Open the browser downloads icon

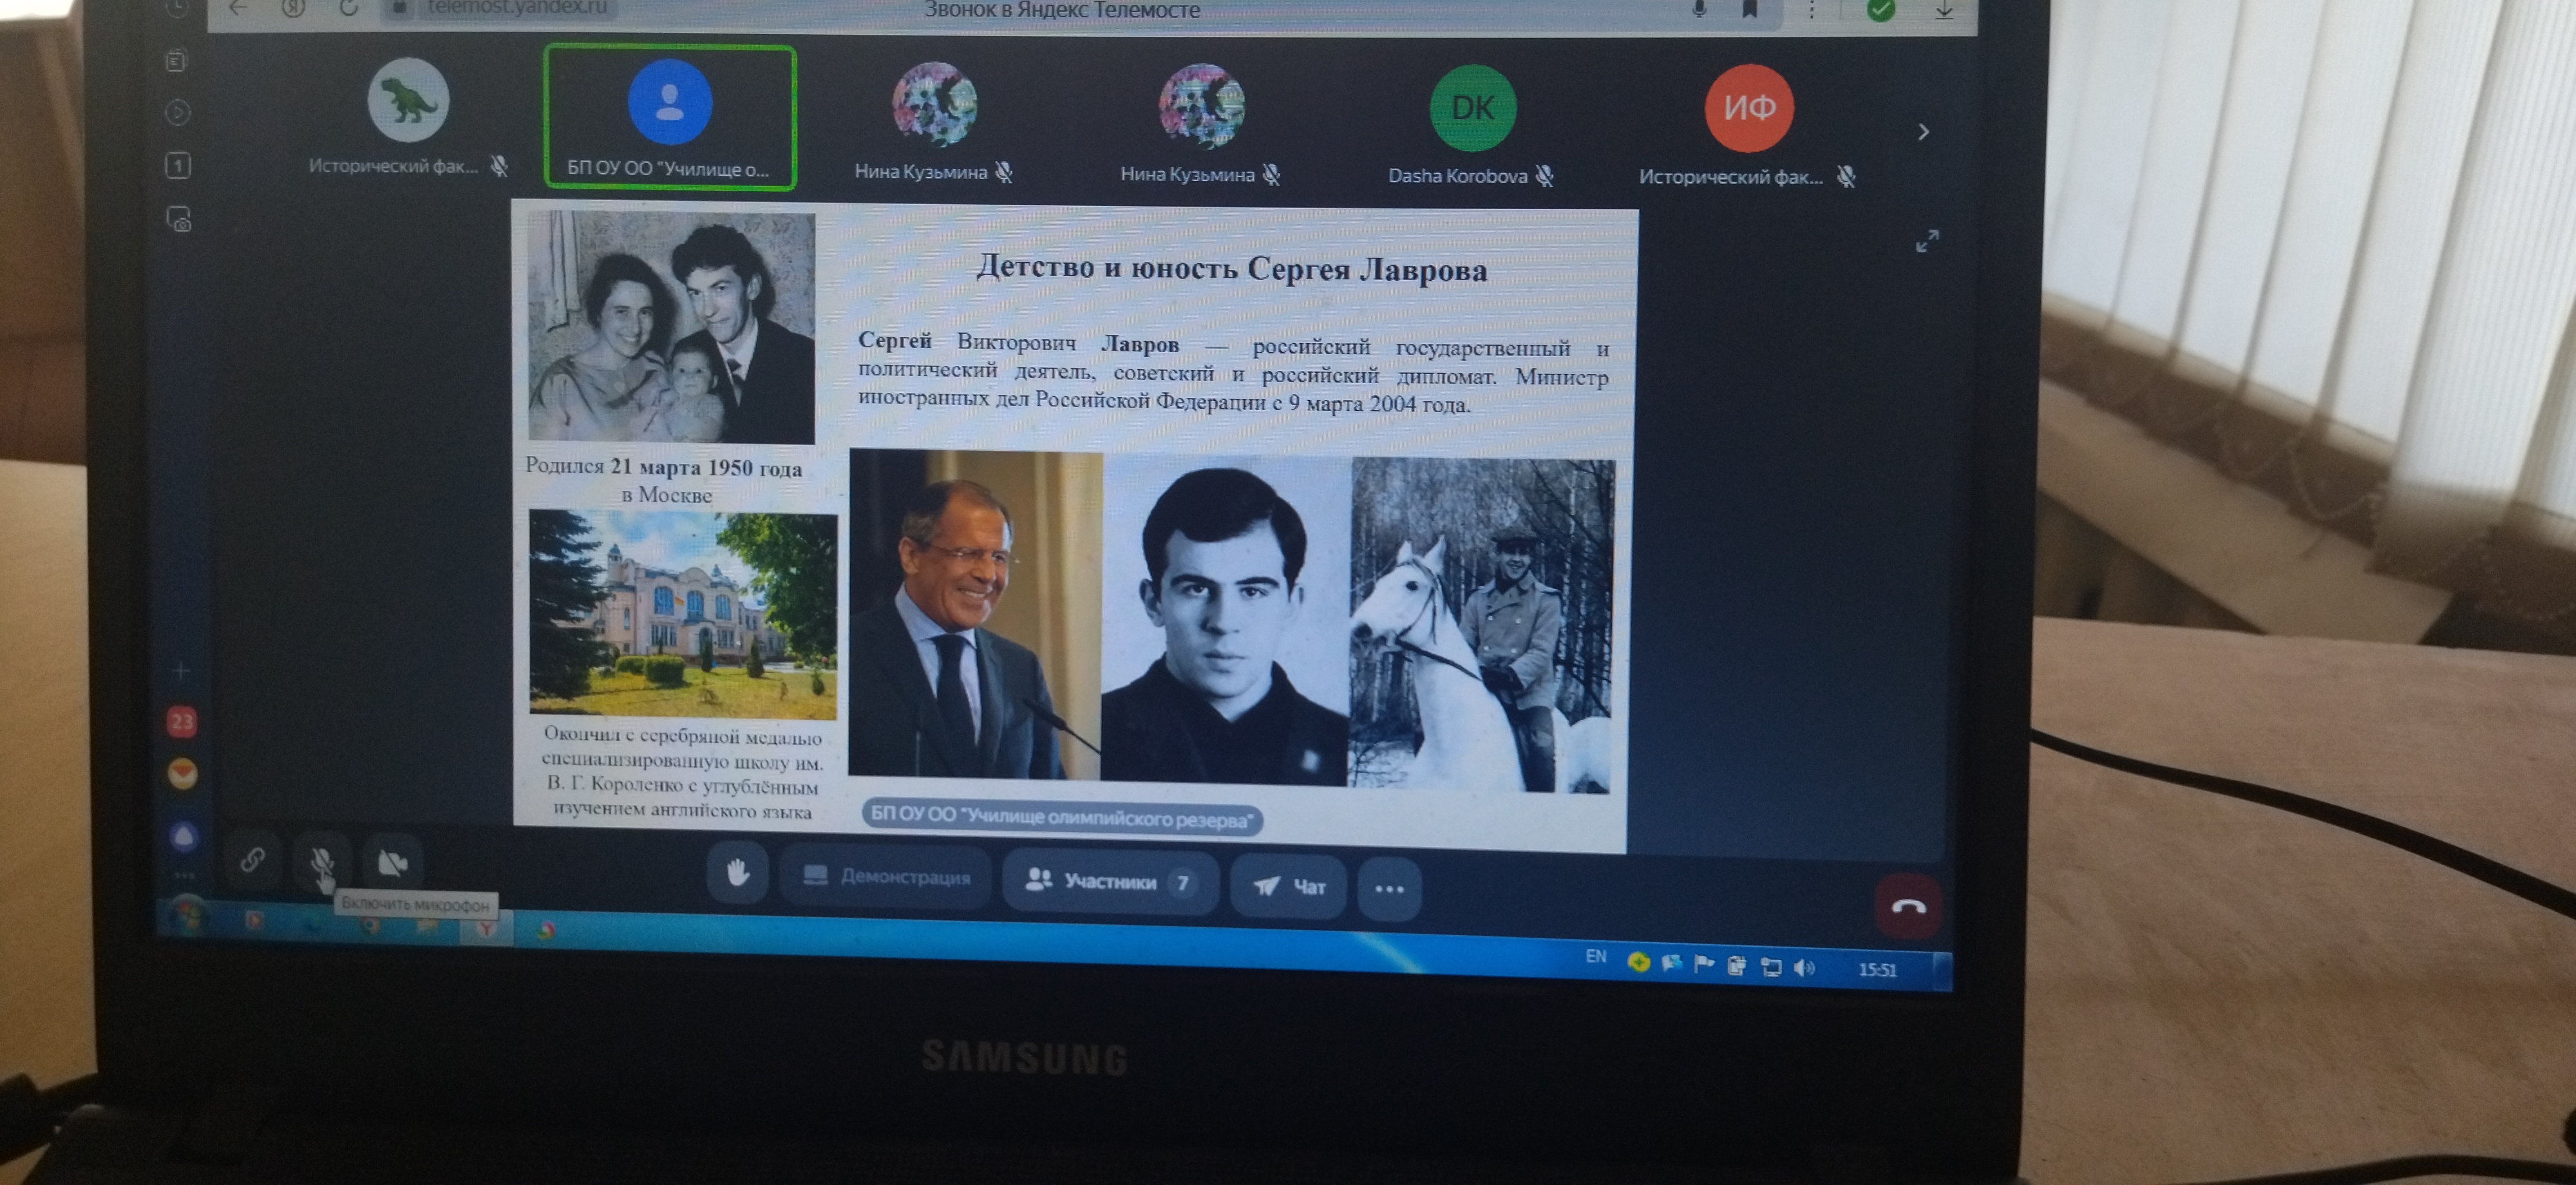[x=1944, y=10]
